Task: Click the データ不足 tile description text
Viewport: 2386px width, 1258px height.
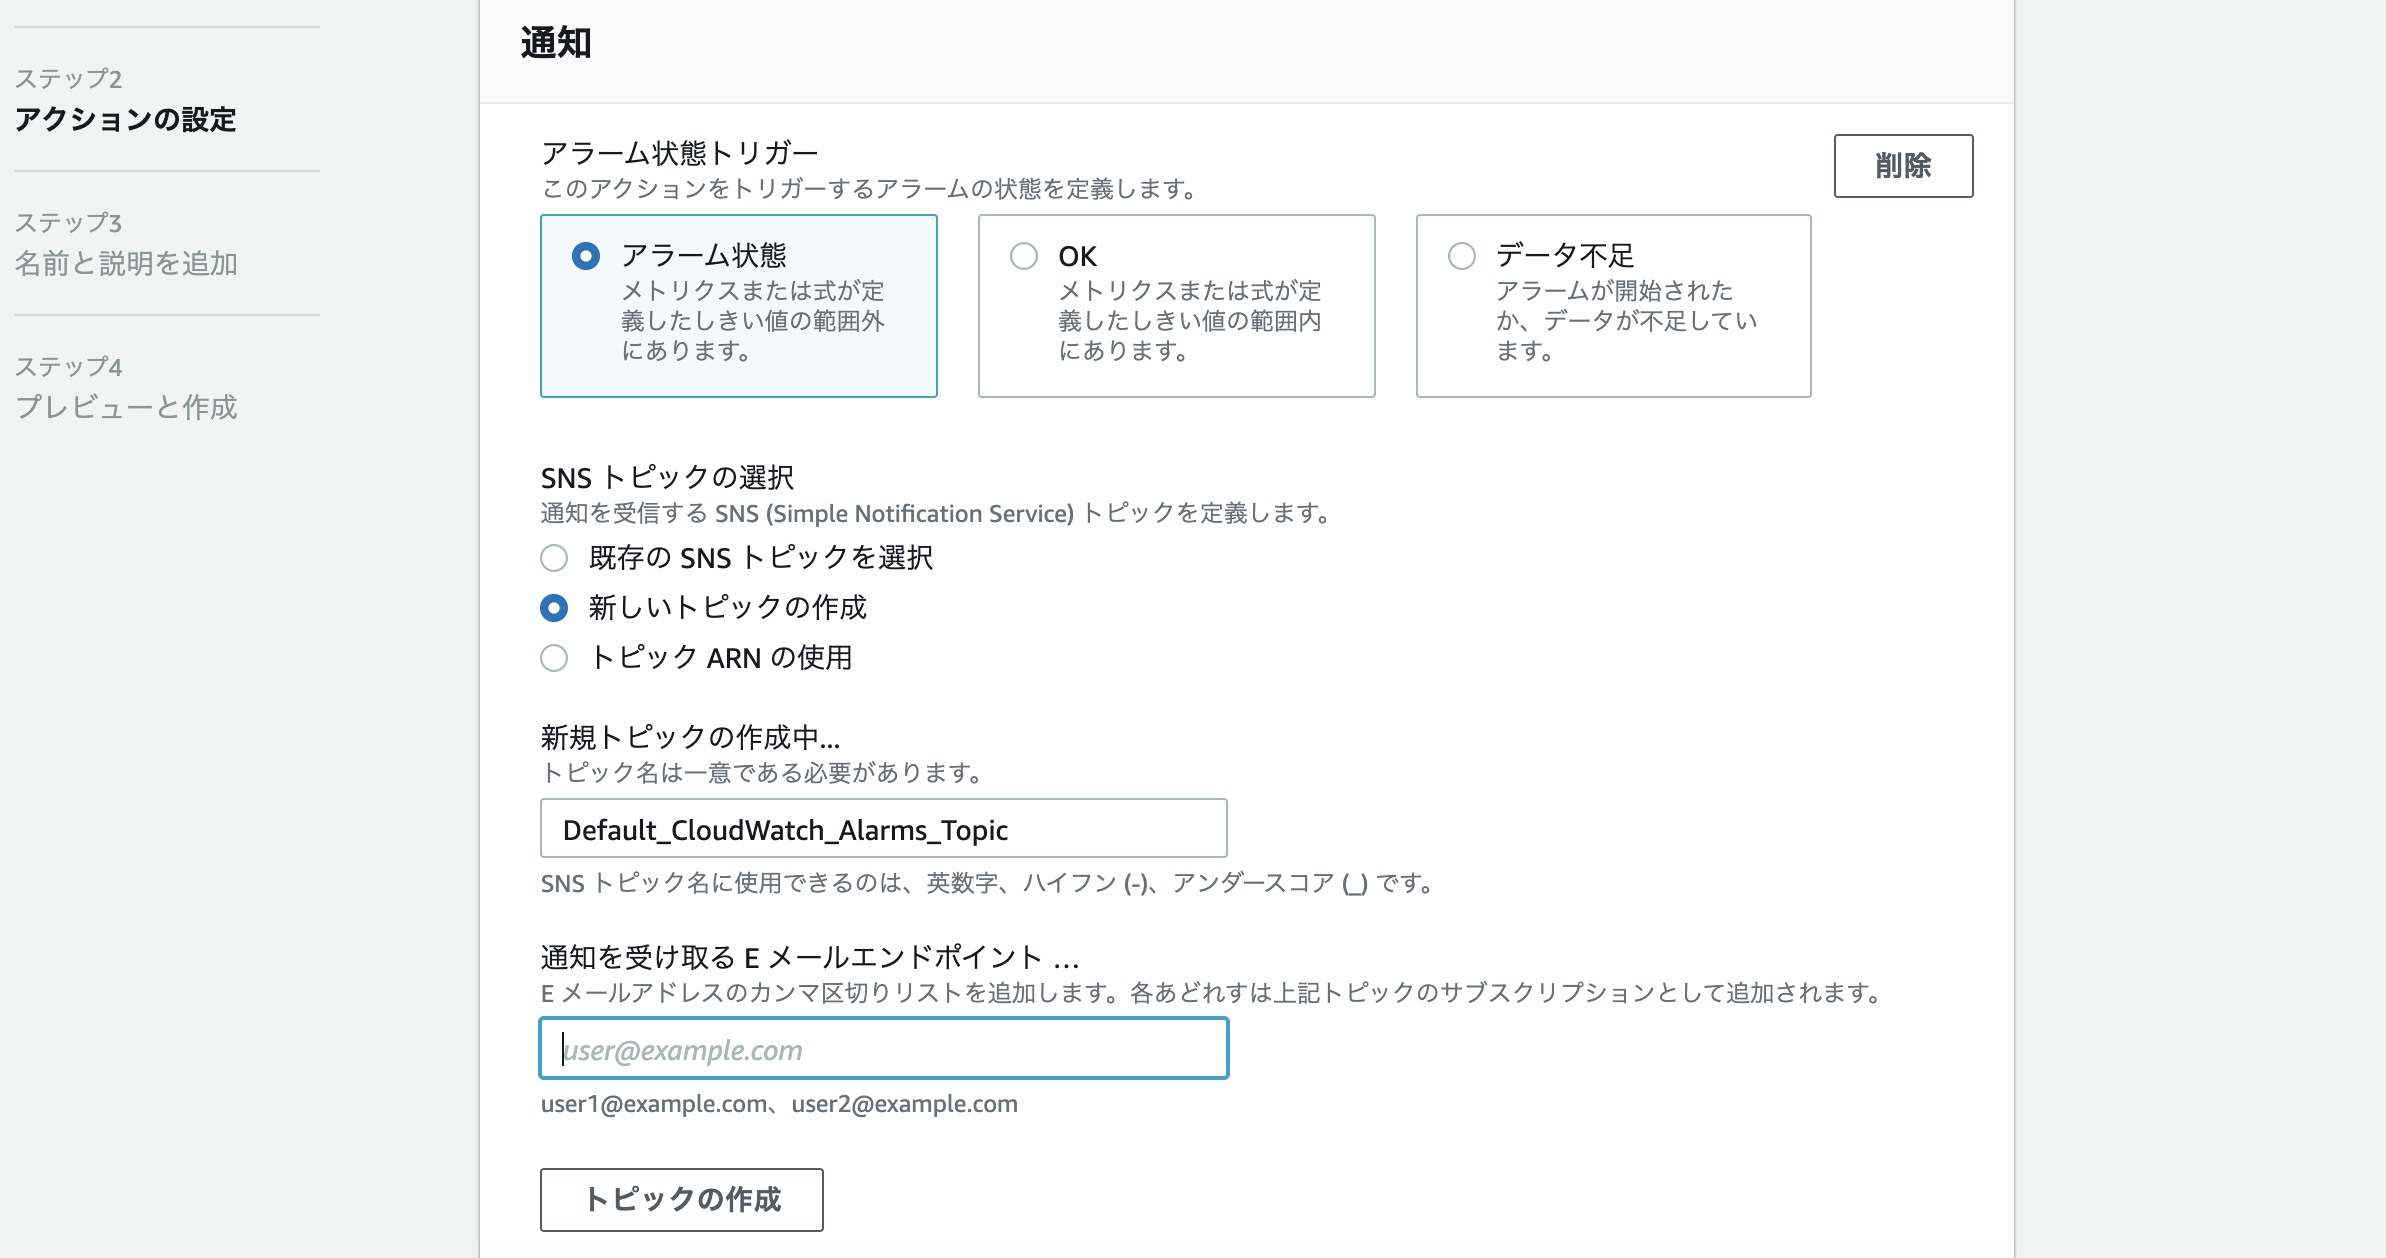Action: [1625, 321]
